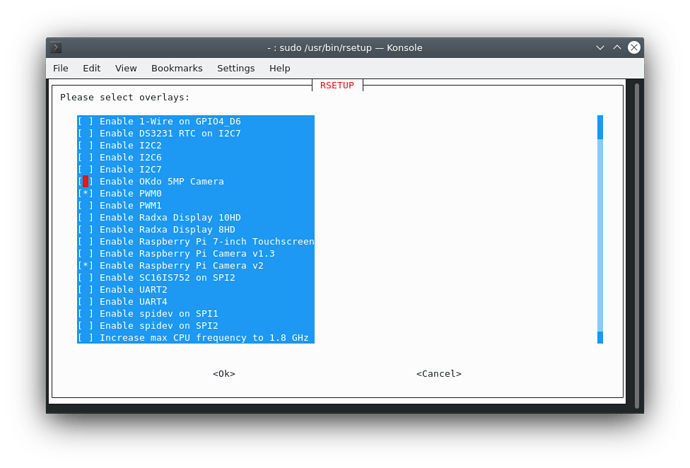Confirm selection with the Ok button
This screenshot has height=468, width=690.
[x=224, y=373]
